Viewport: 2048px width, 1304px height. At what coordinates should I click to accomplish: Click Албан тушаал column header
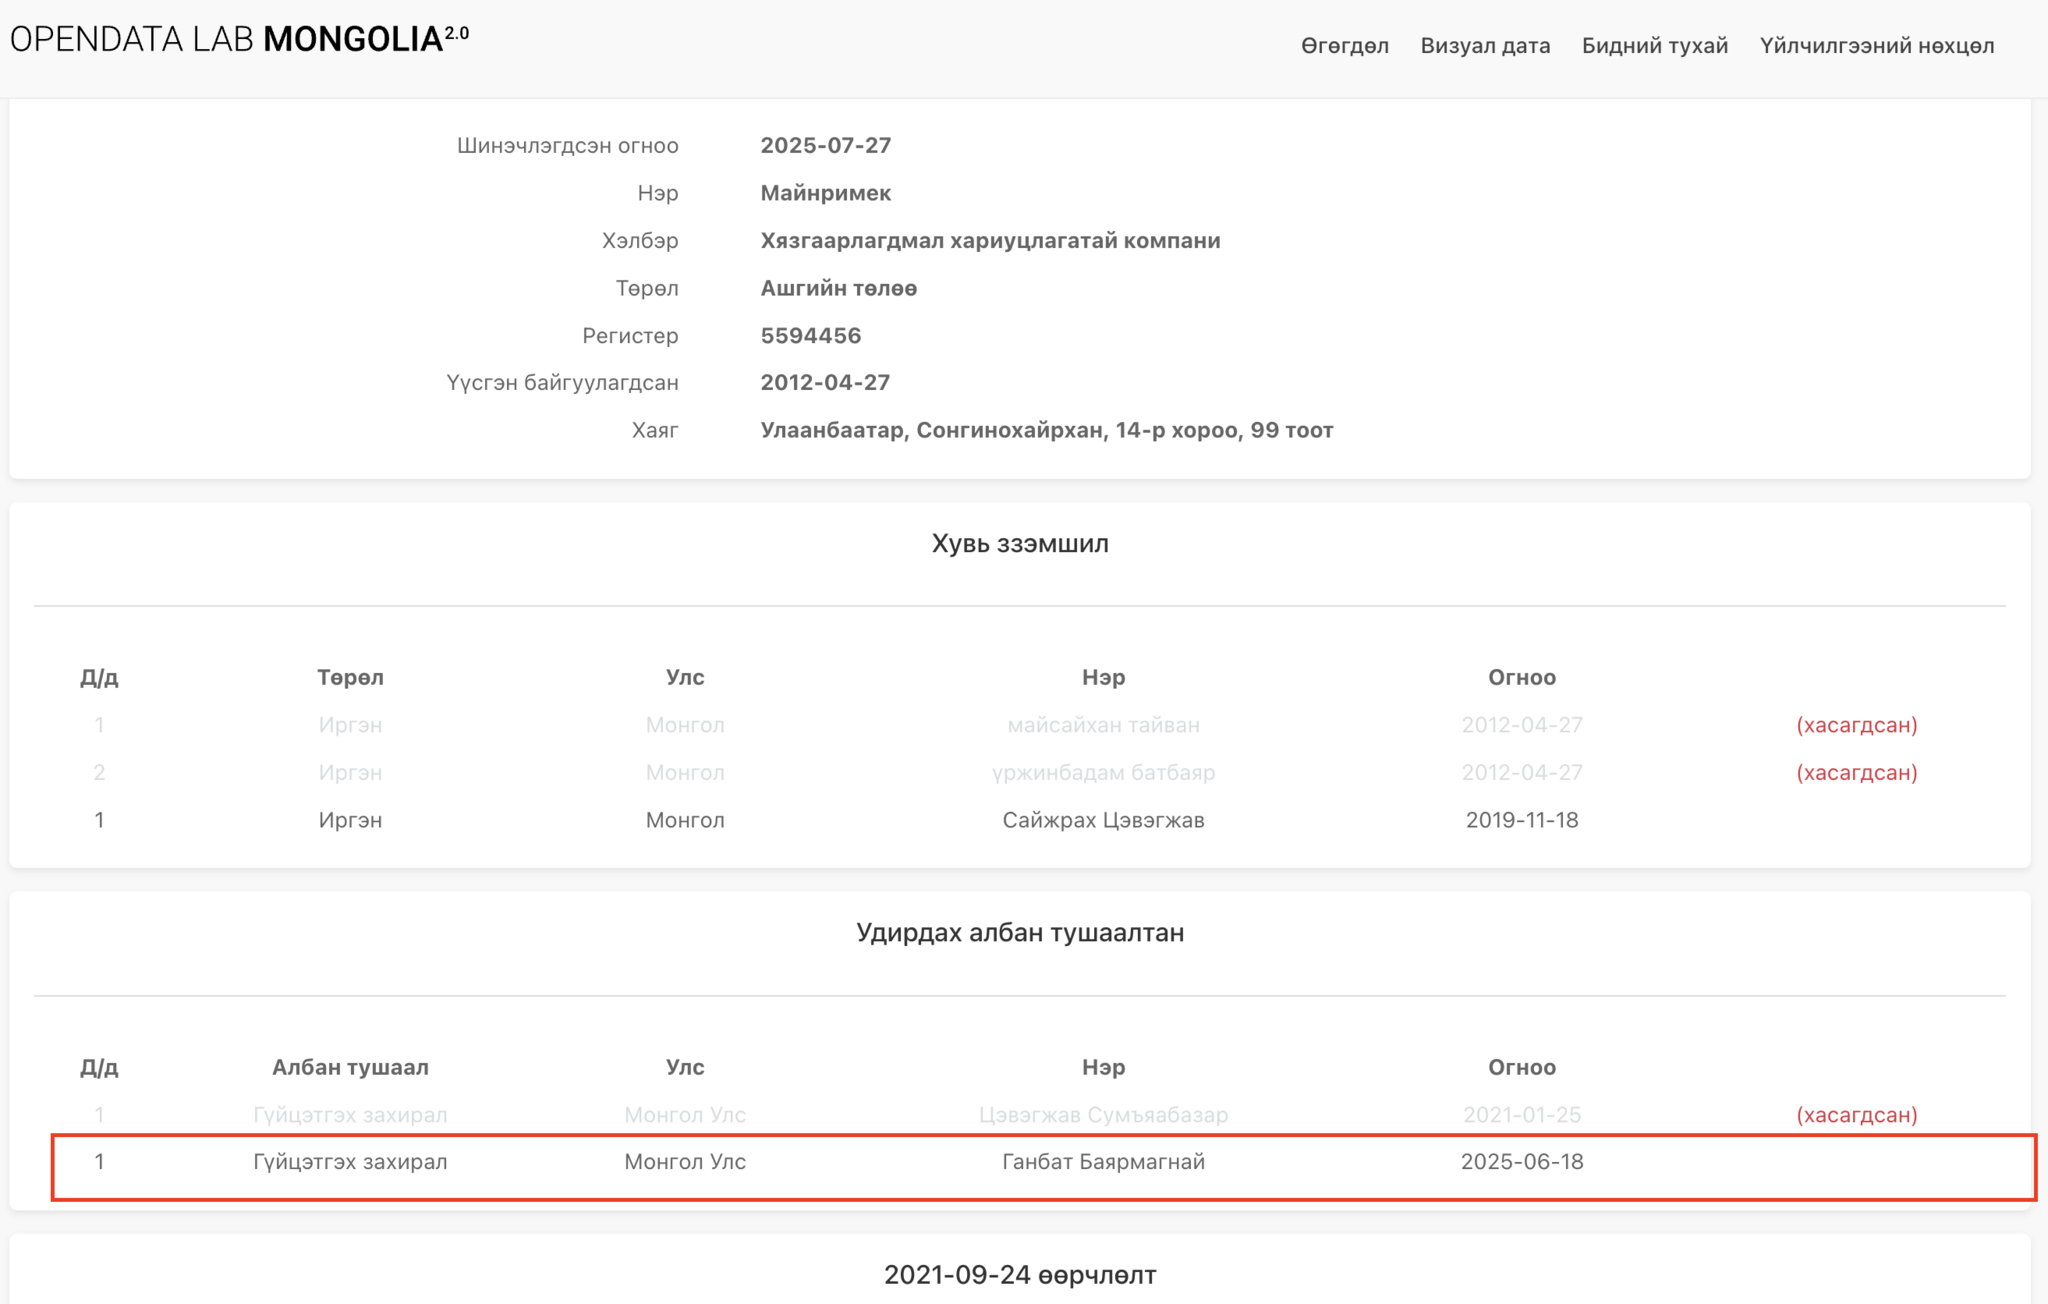click(x=350, y=1068)
